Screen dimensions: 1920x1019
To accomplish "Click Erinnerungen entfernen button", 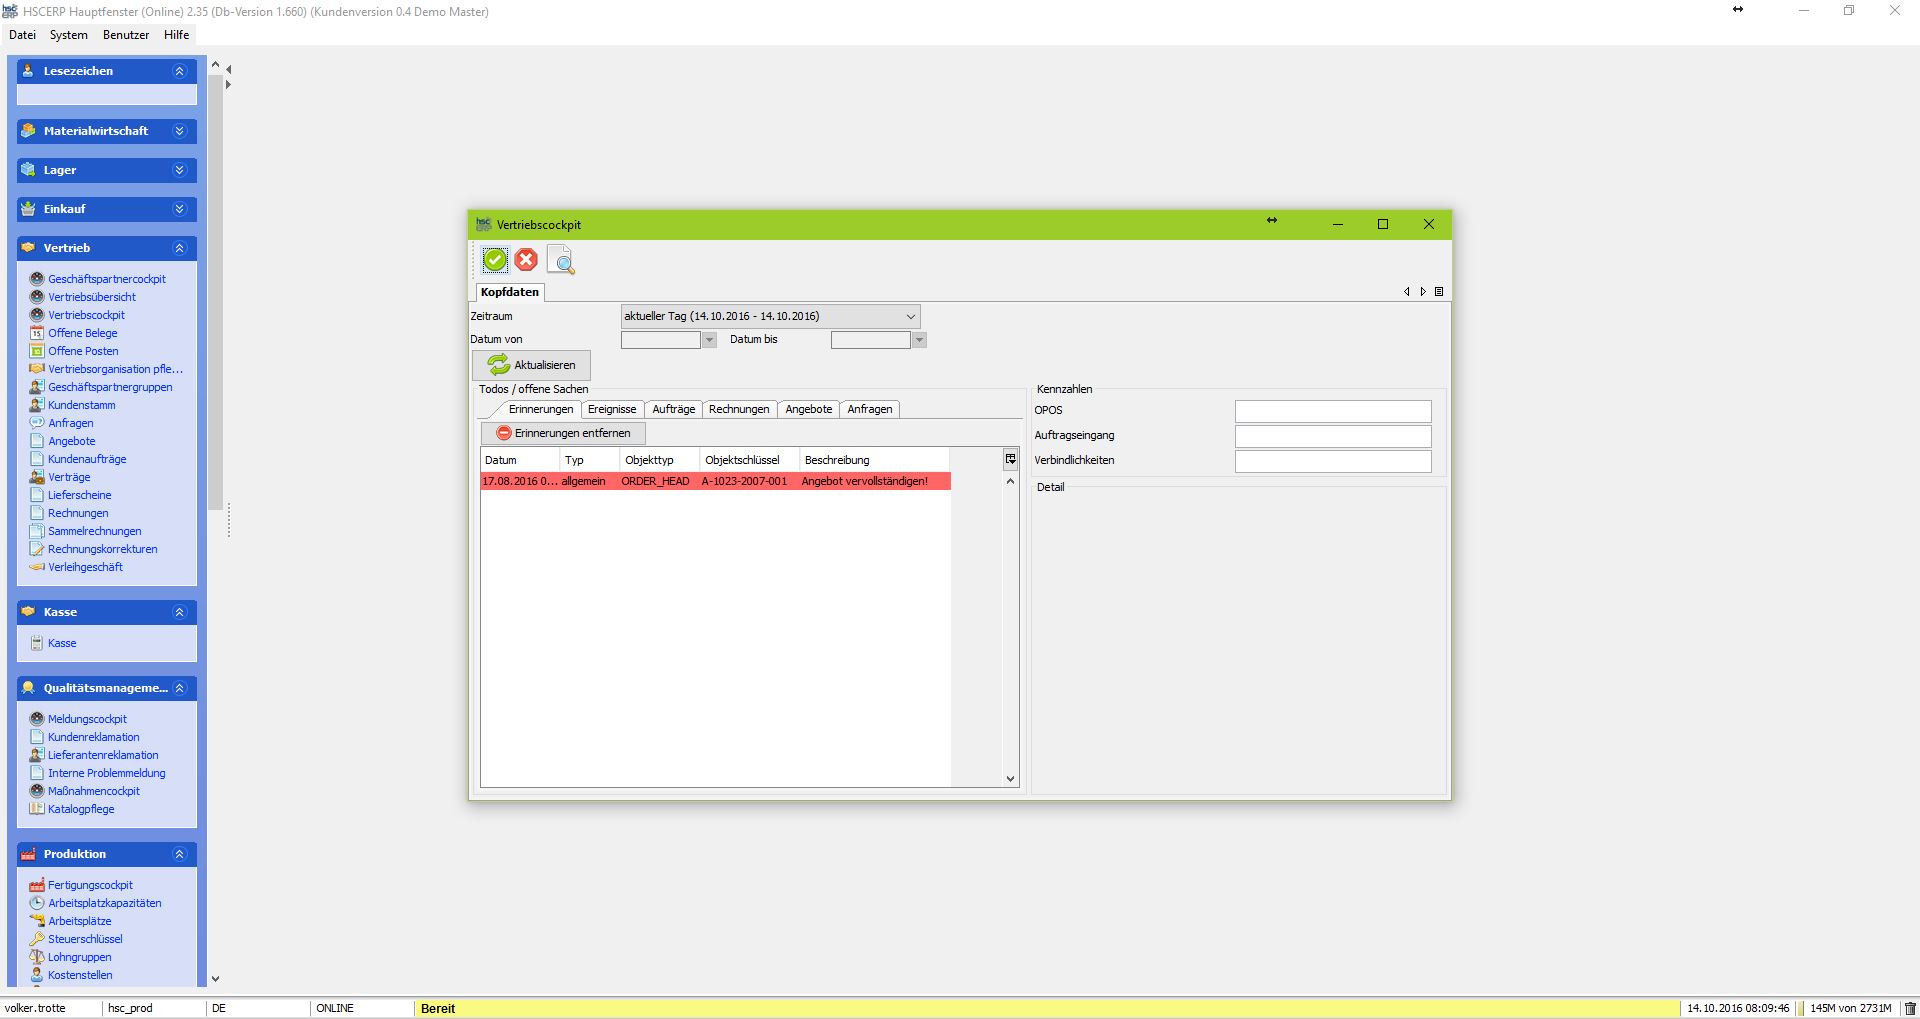I will click(563, 433).
